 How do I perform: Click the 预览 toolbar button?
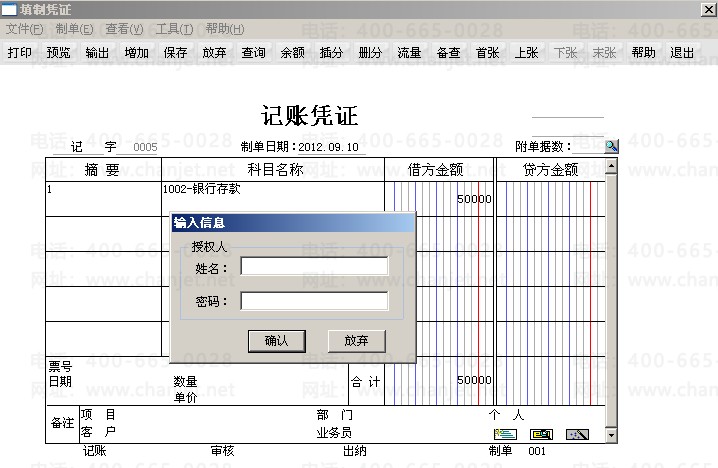[59, 53]
